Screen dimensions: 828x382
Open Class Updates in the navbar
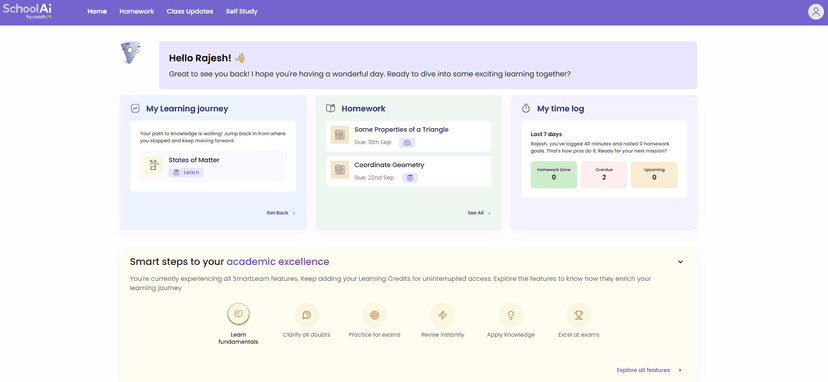point(190,12)
